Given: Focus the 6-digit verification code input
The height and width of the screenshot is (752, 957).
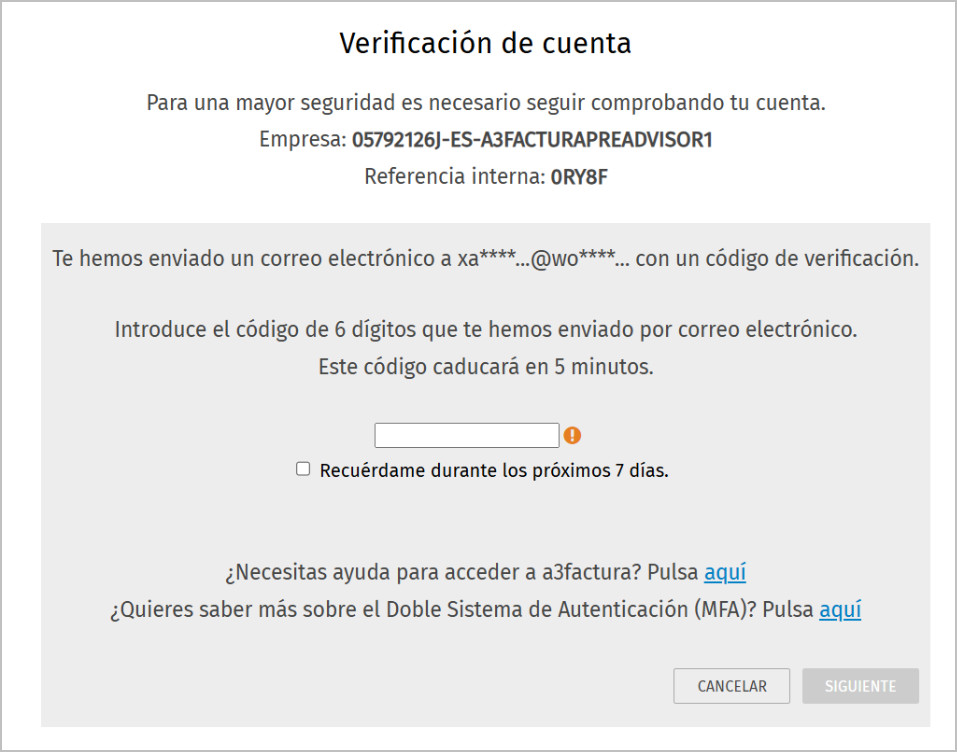Looking at the screenshot, I should pyautogui.click(x=467, y=435).
